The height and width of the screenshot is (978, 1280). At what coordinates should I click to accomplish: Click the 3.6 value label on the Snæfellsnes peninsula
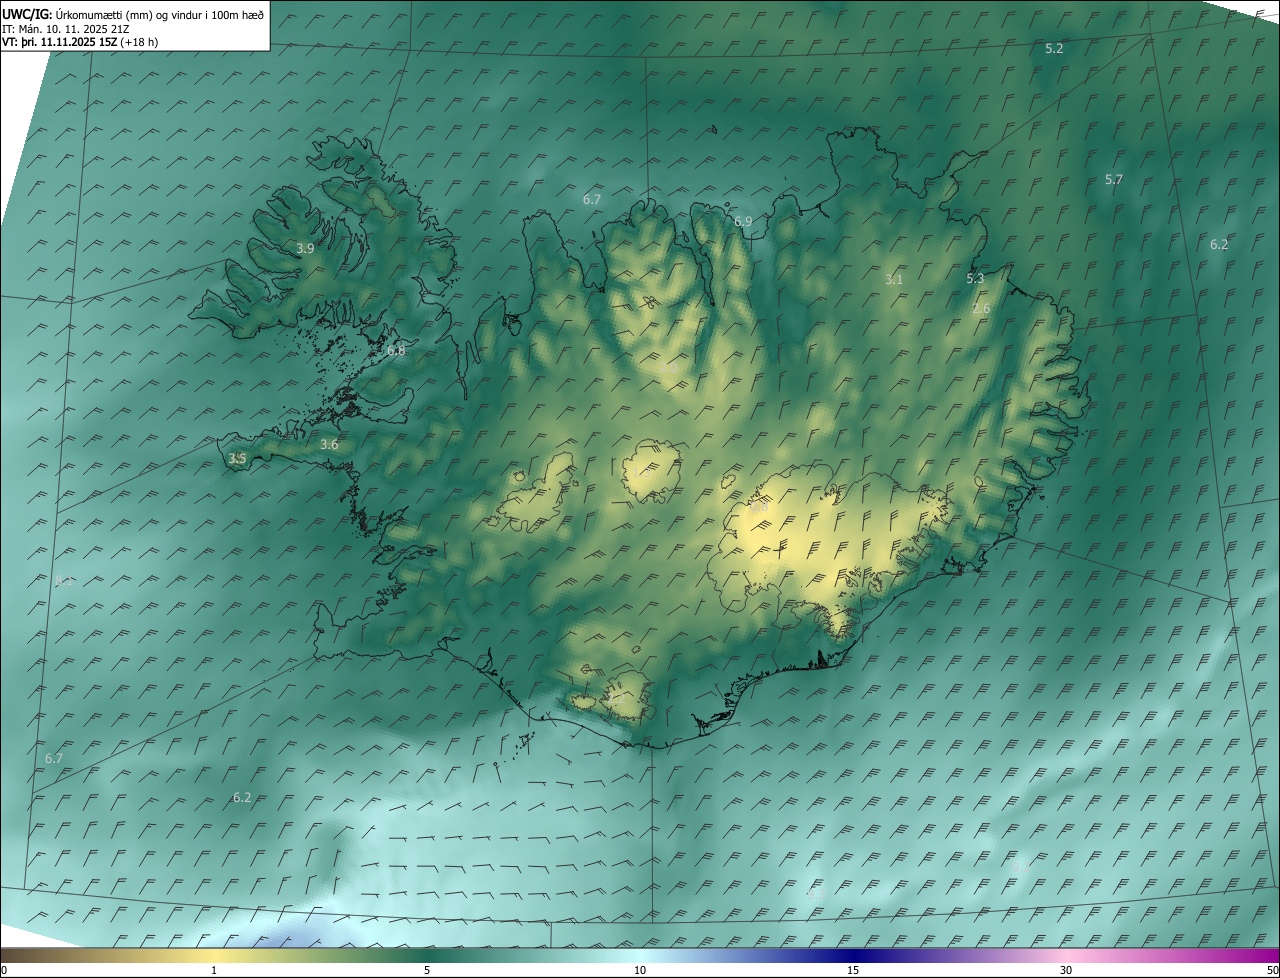pos(329,444)
